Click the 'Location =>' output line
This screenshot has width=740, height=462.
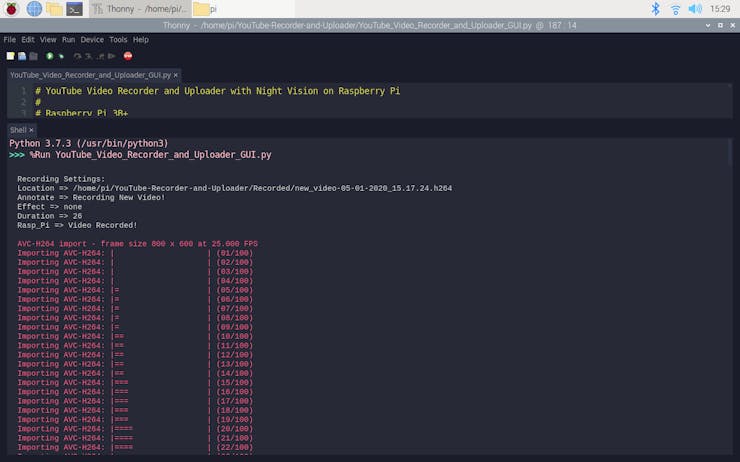(x=235, y=188)
